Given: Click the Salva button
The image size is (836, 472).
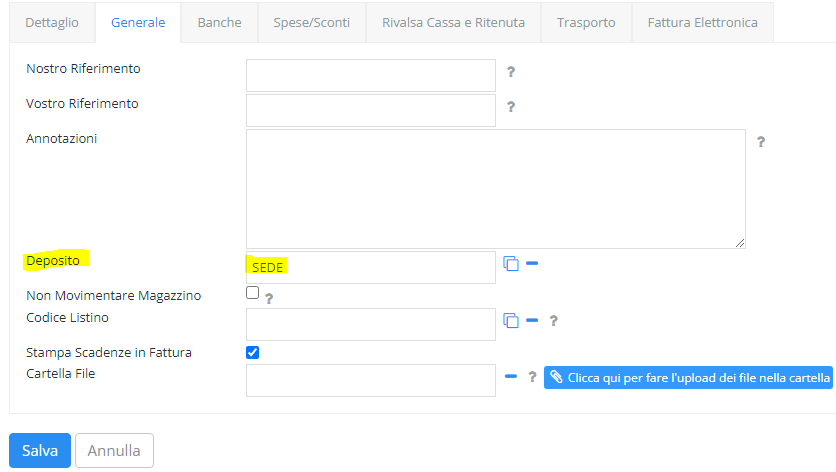Looking at the screenshot, I should (40, 451).
